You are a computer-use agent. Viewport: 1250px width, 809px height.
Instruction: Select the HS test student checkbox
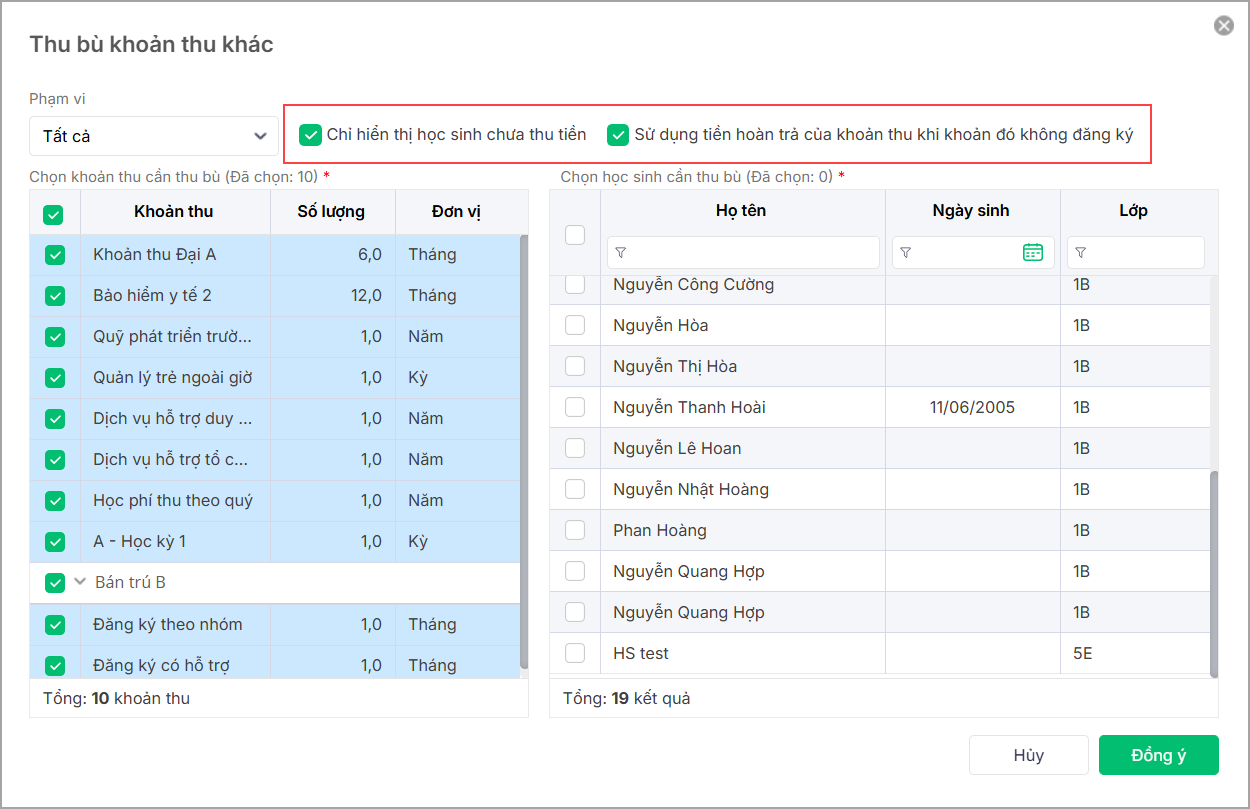pyautogui.click(x=575, y=653)
